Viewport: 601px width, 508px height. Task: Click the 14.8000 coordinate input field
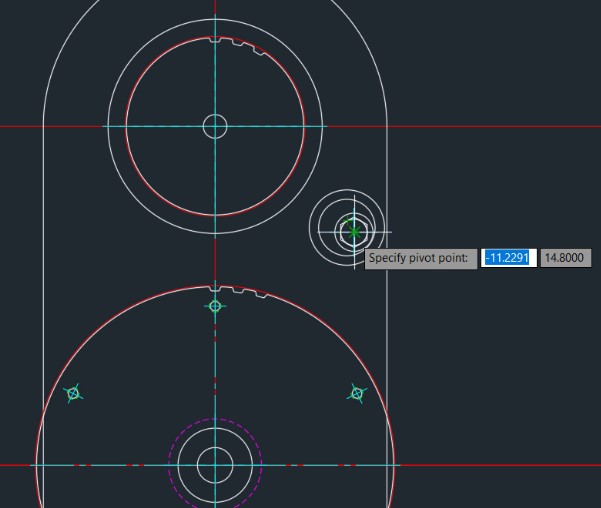coord(565,258)
